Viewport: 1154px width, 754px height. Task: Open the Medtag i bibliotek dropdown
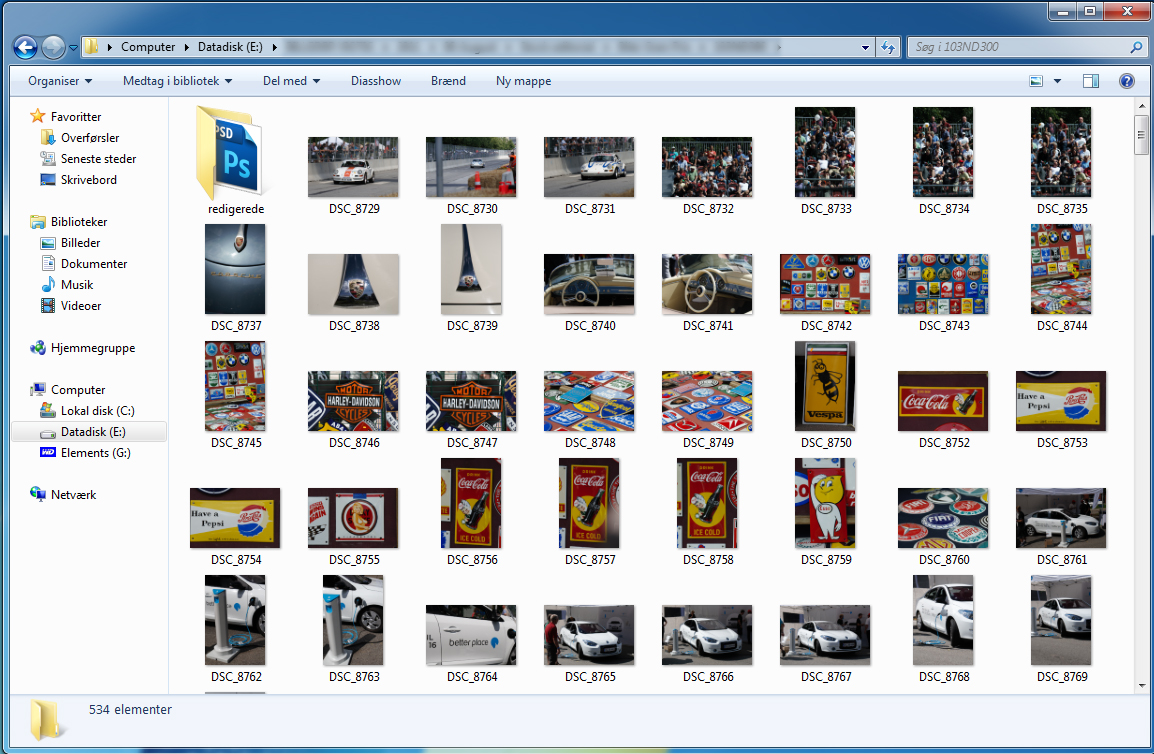177,81
